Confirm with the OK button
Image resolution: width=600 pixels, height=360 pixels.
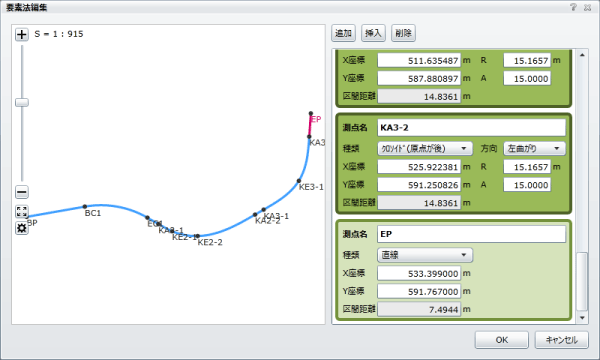(x=502, y=340)
